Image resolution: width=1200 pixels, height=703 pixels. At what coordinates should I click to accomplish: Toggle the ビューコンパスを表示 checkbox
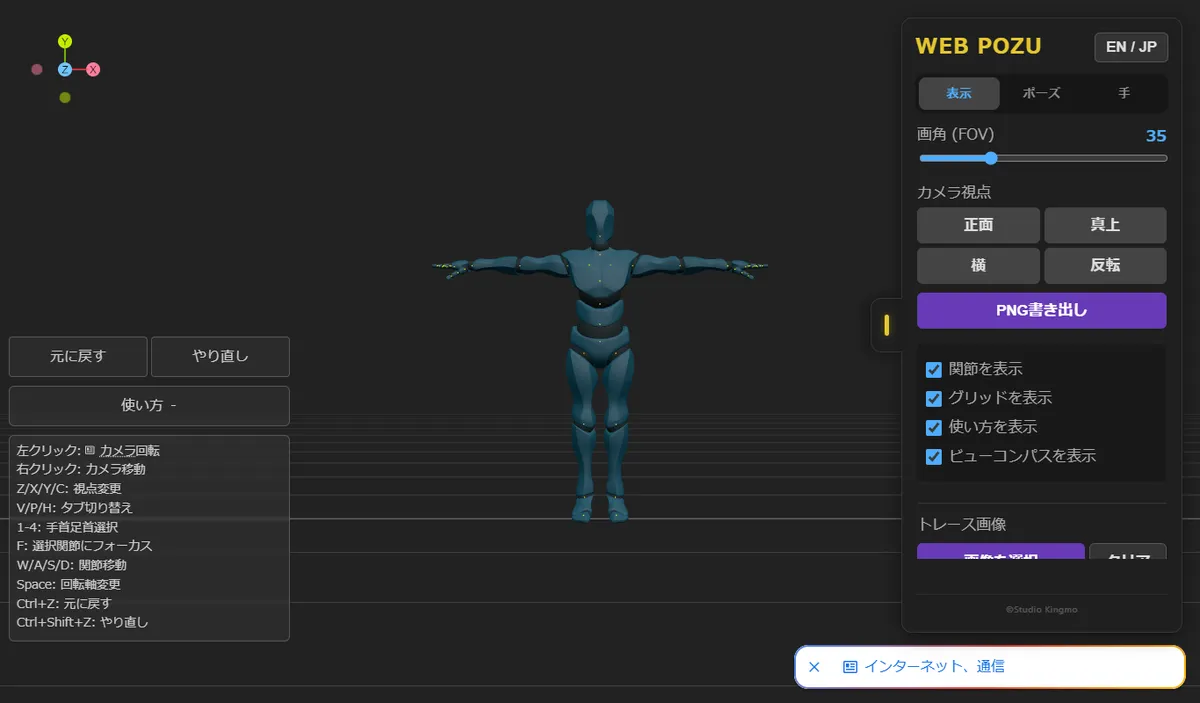pos(934,457)
